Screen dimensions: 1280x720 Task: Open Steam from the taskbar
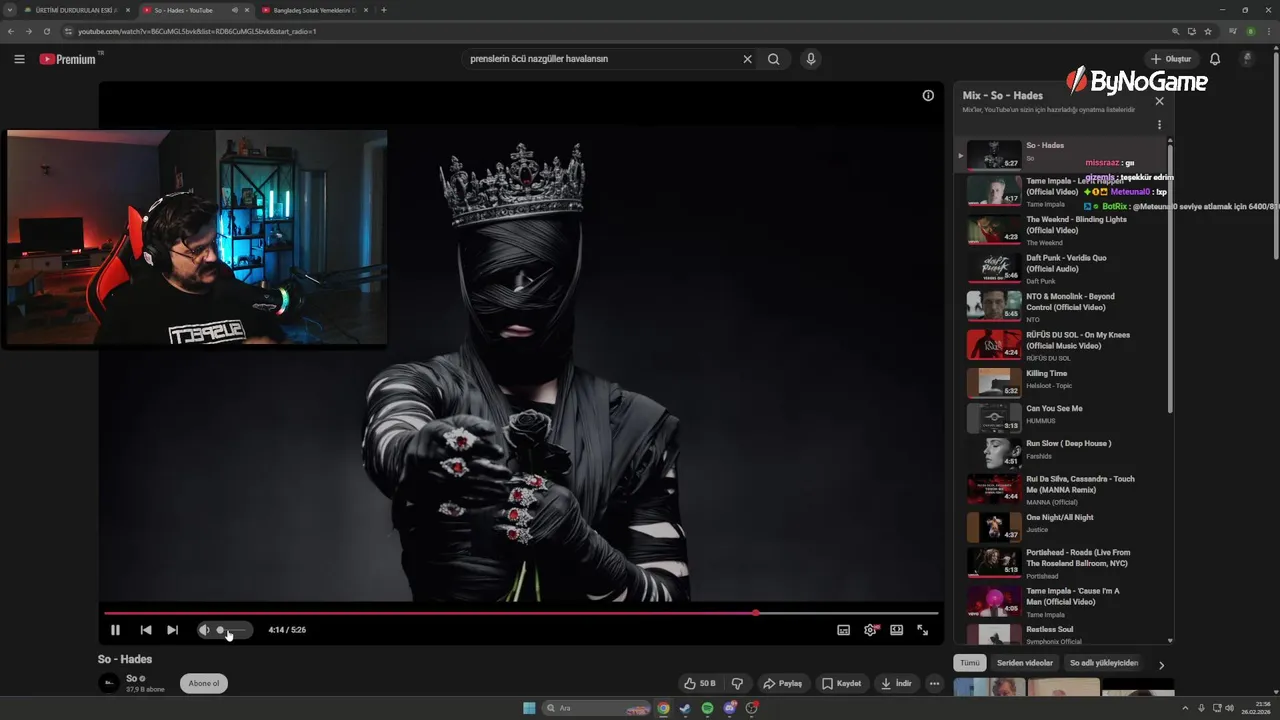pos(685,708)
